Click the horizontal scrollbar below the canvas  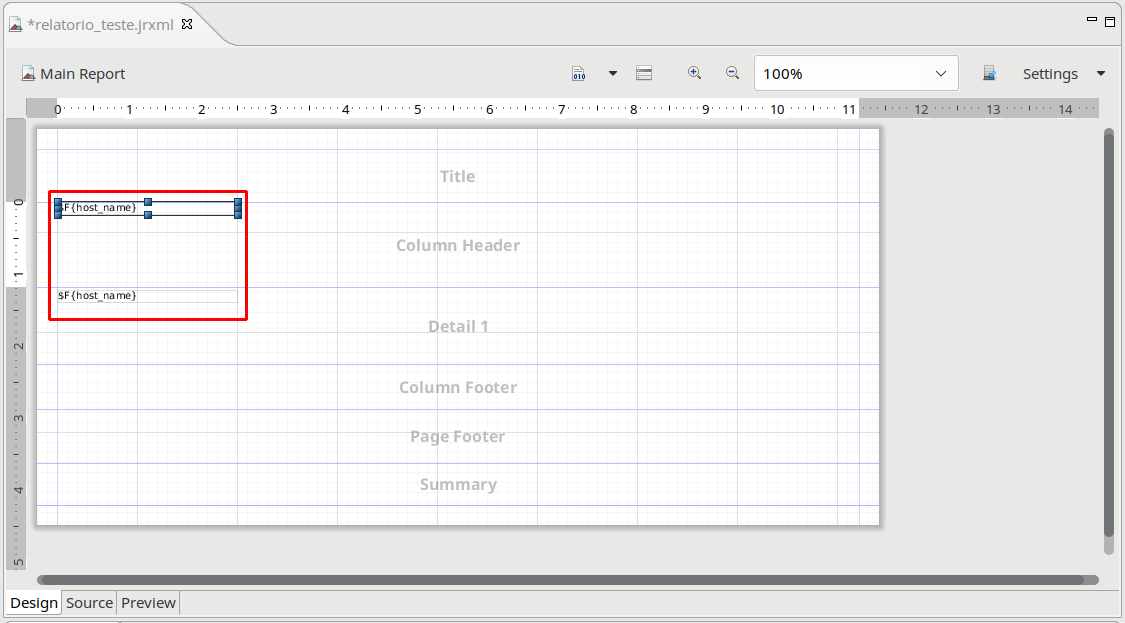560,580
